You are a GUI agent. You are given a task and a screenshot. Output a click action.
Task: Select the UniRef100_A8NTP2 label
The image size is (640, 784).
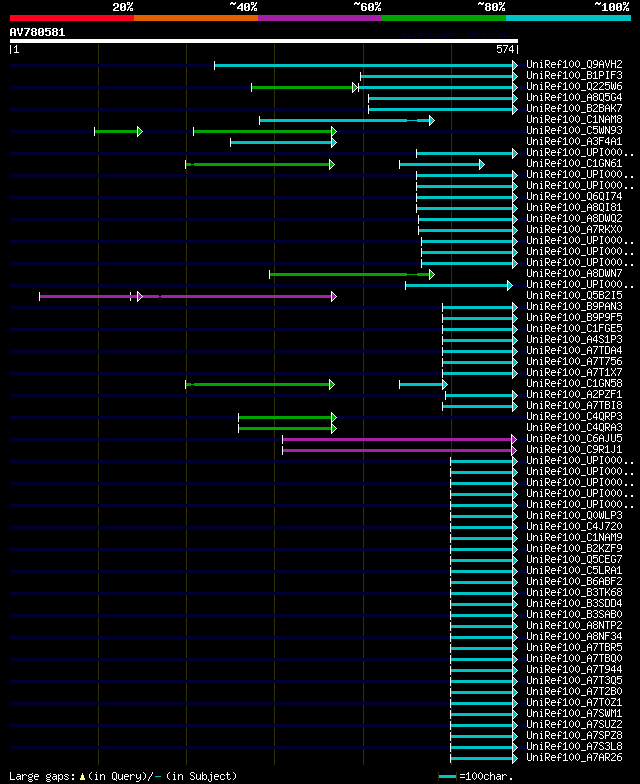click(x=574, y=625)
